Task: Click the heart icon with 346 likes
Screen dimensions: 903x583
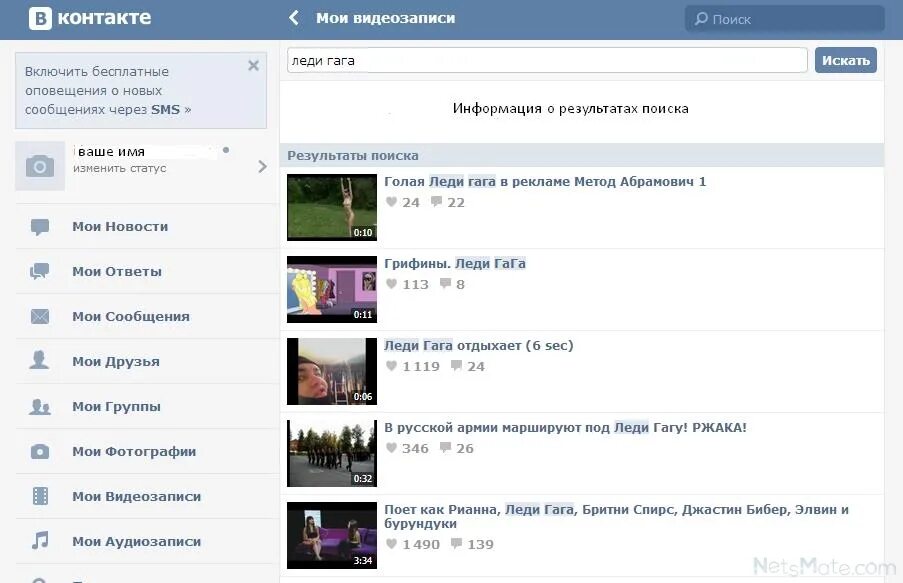Action: pos(392,448)
